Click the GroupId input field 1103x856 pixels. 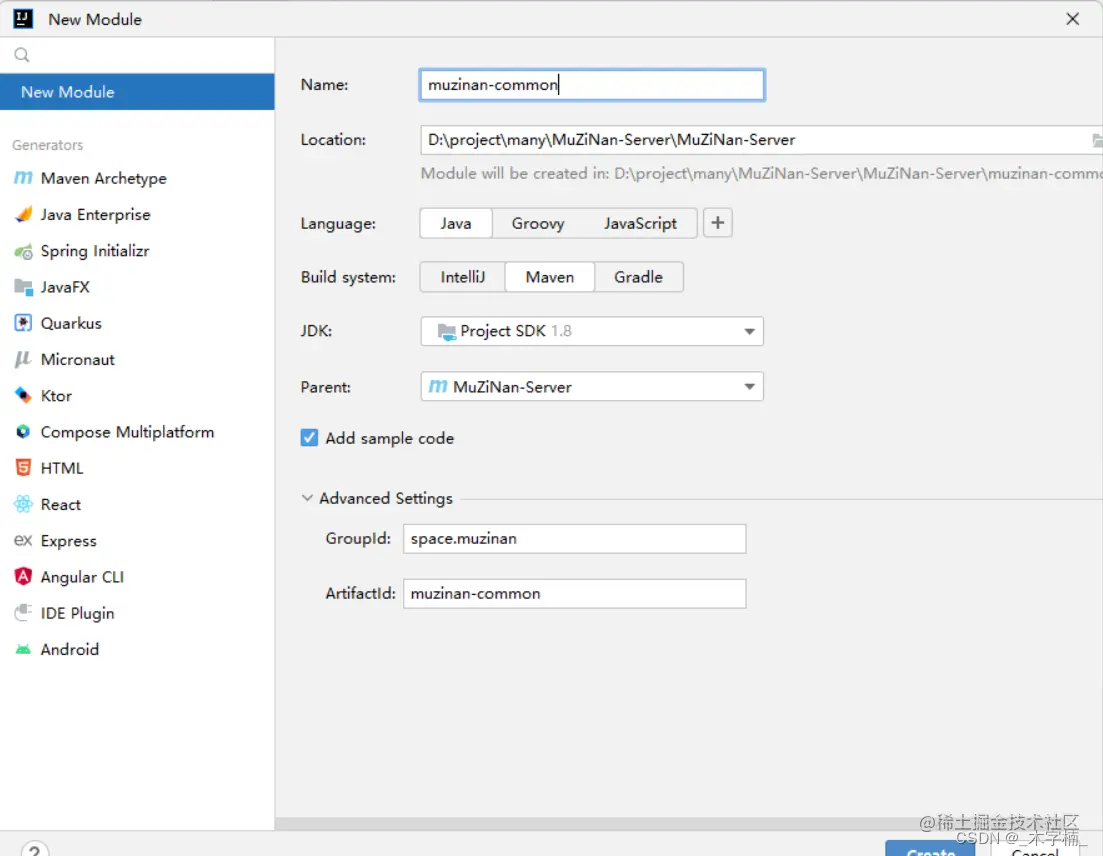click(x=574, y=539)
